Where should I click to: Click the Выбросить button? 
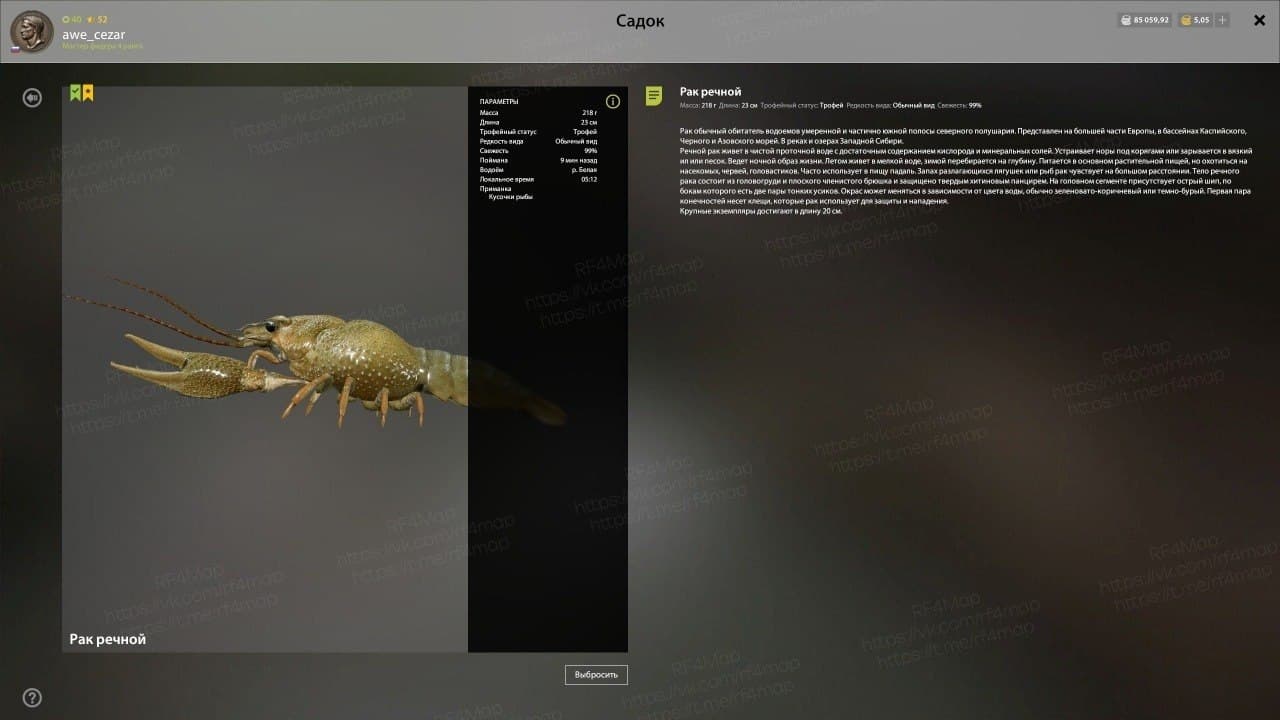[x=596, y=675]
